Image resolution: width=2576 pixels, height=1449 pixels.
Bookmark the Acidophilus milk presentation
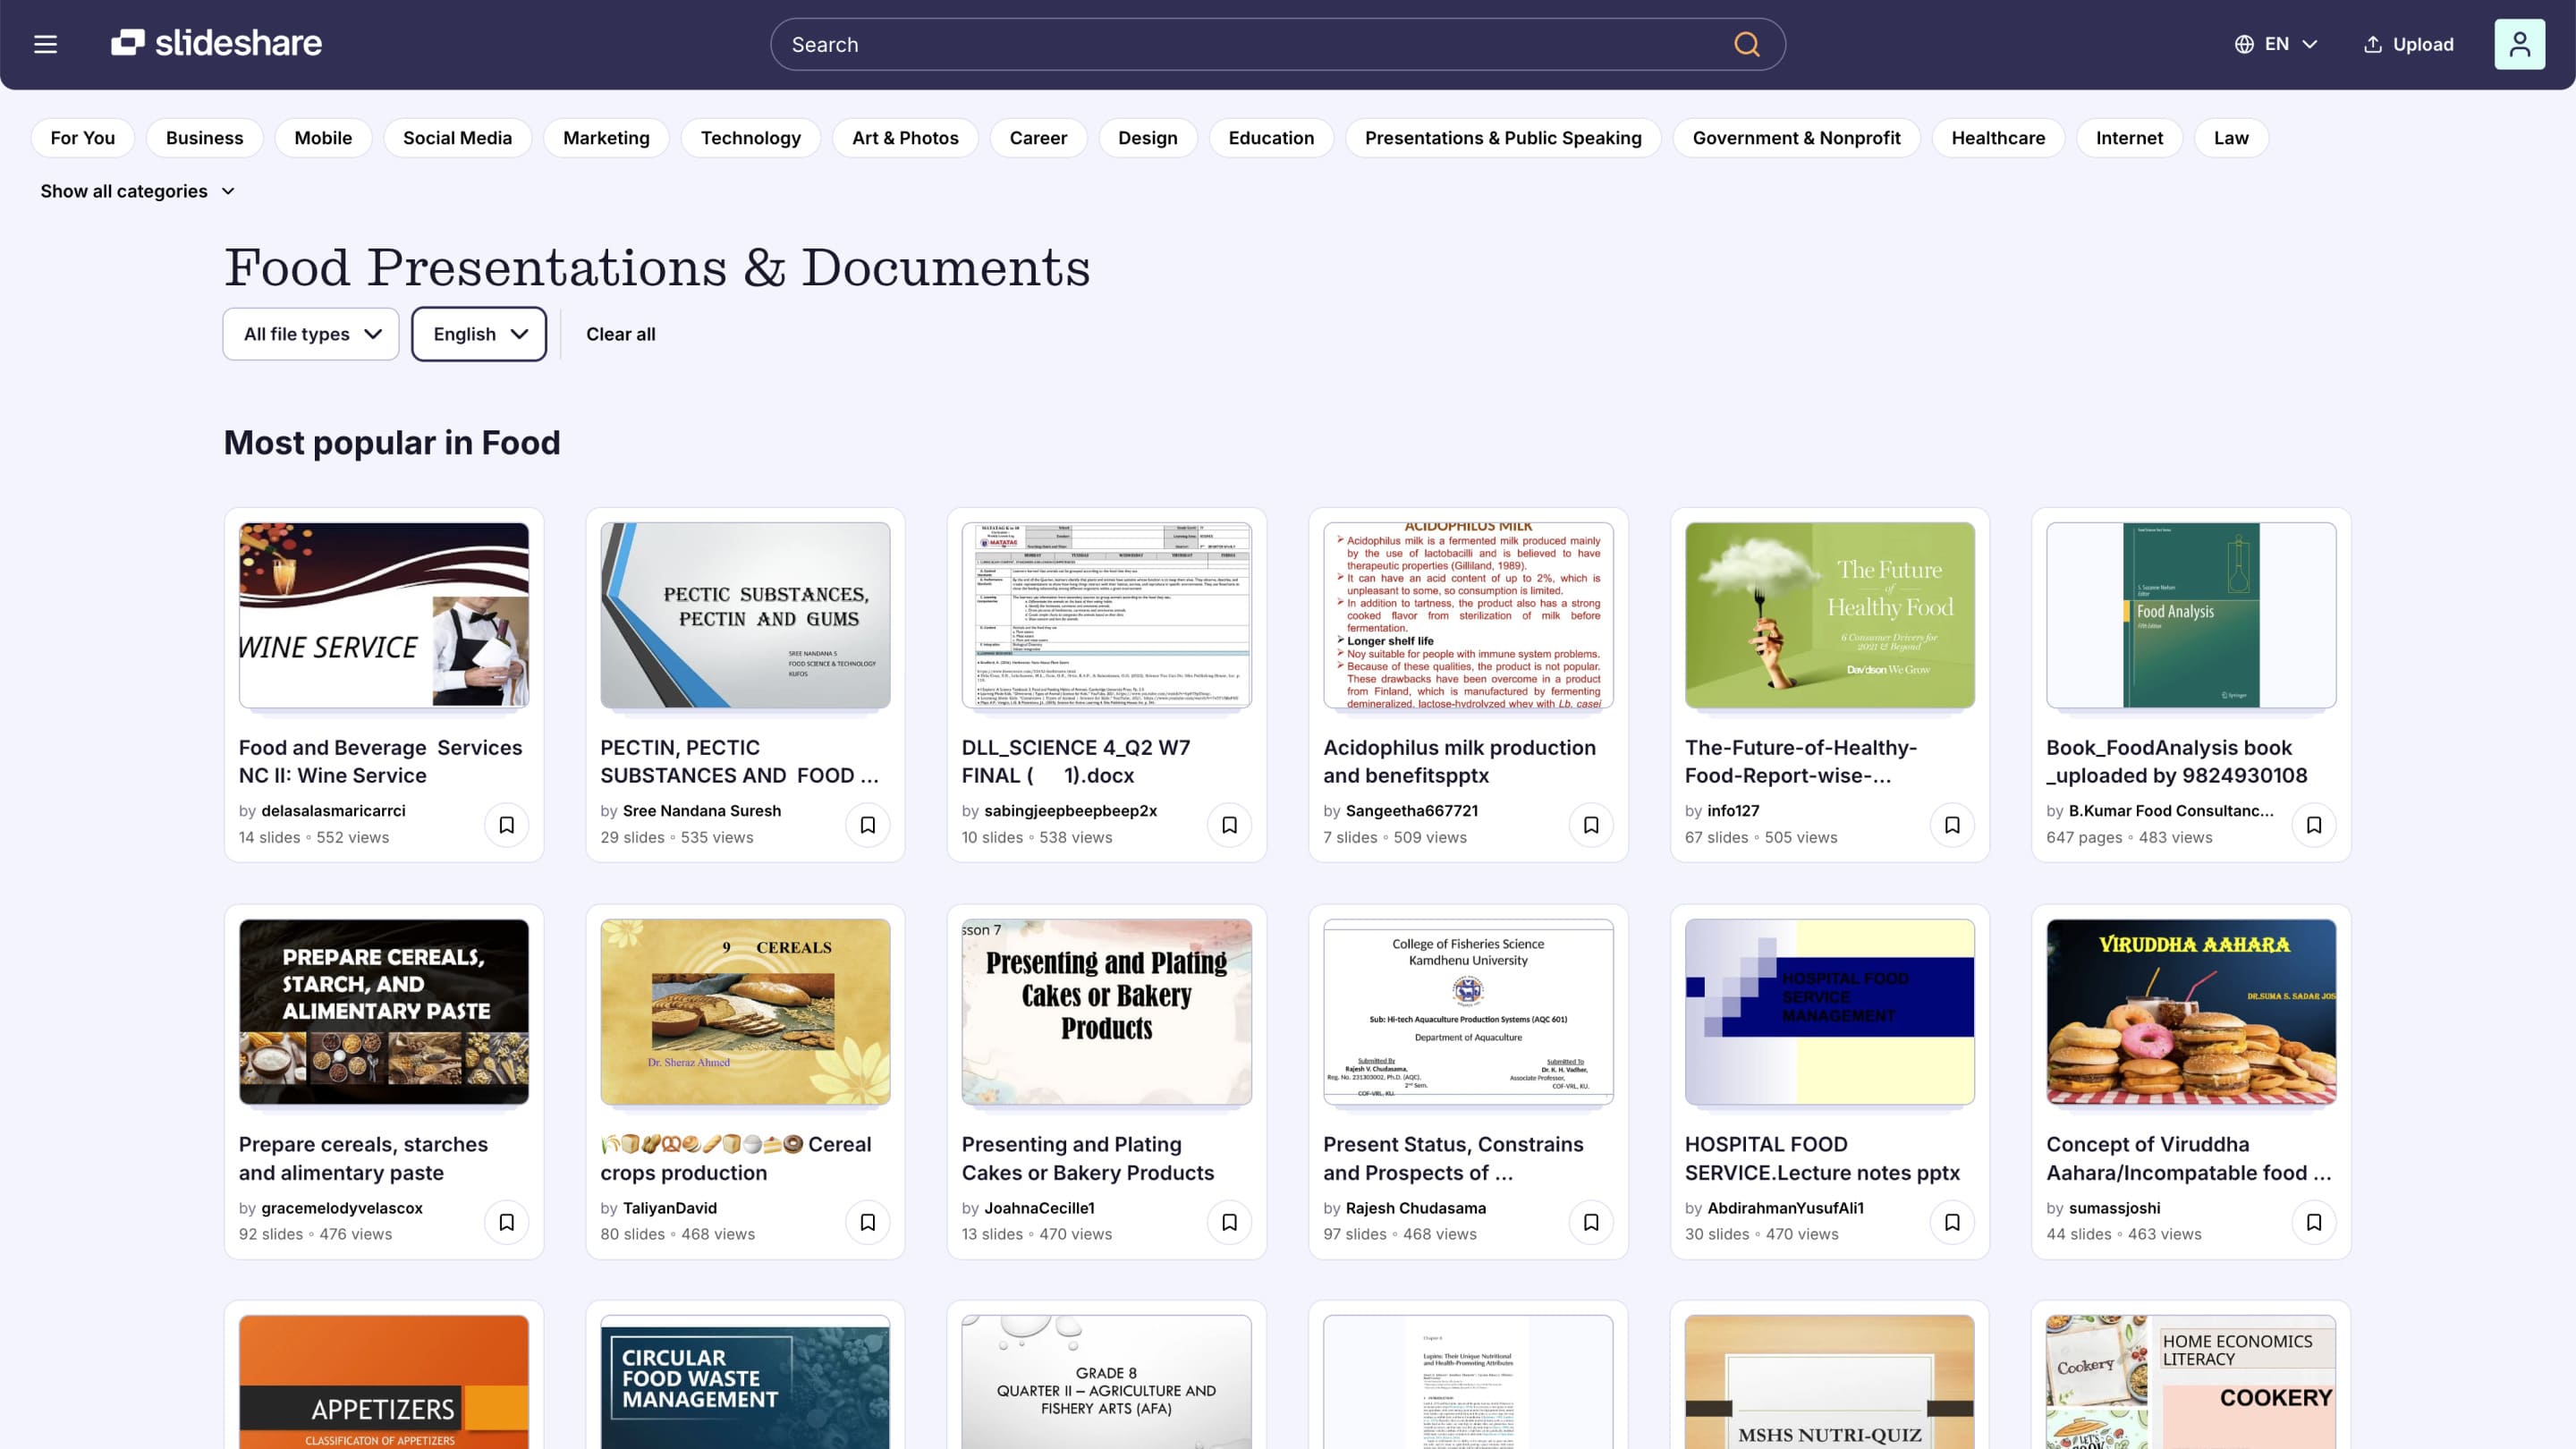click(1590, 824)
